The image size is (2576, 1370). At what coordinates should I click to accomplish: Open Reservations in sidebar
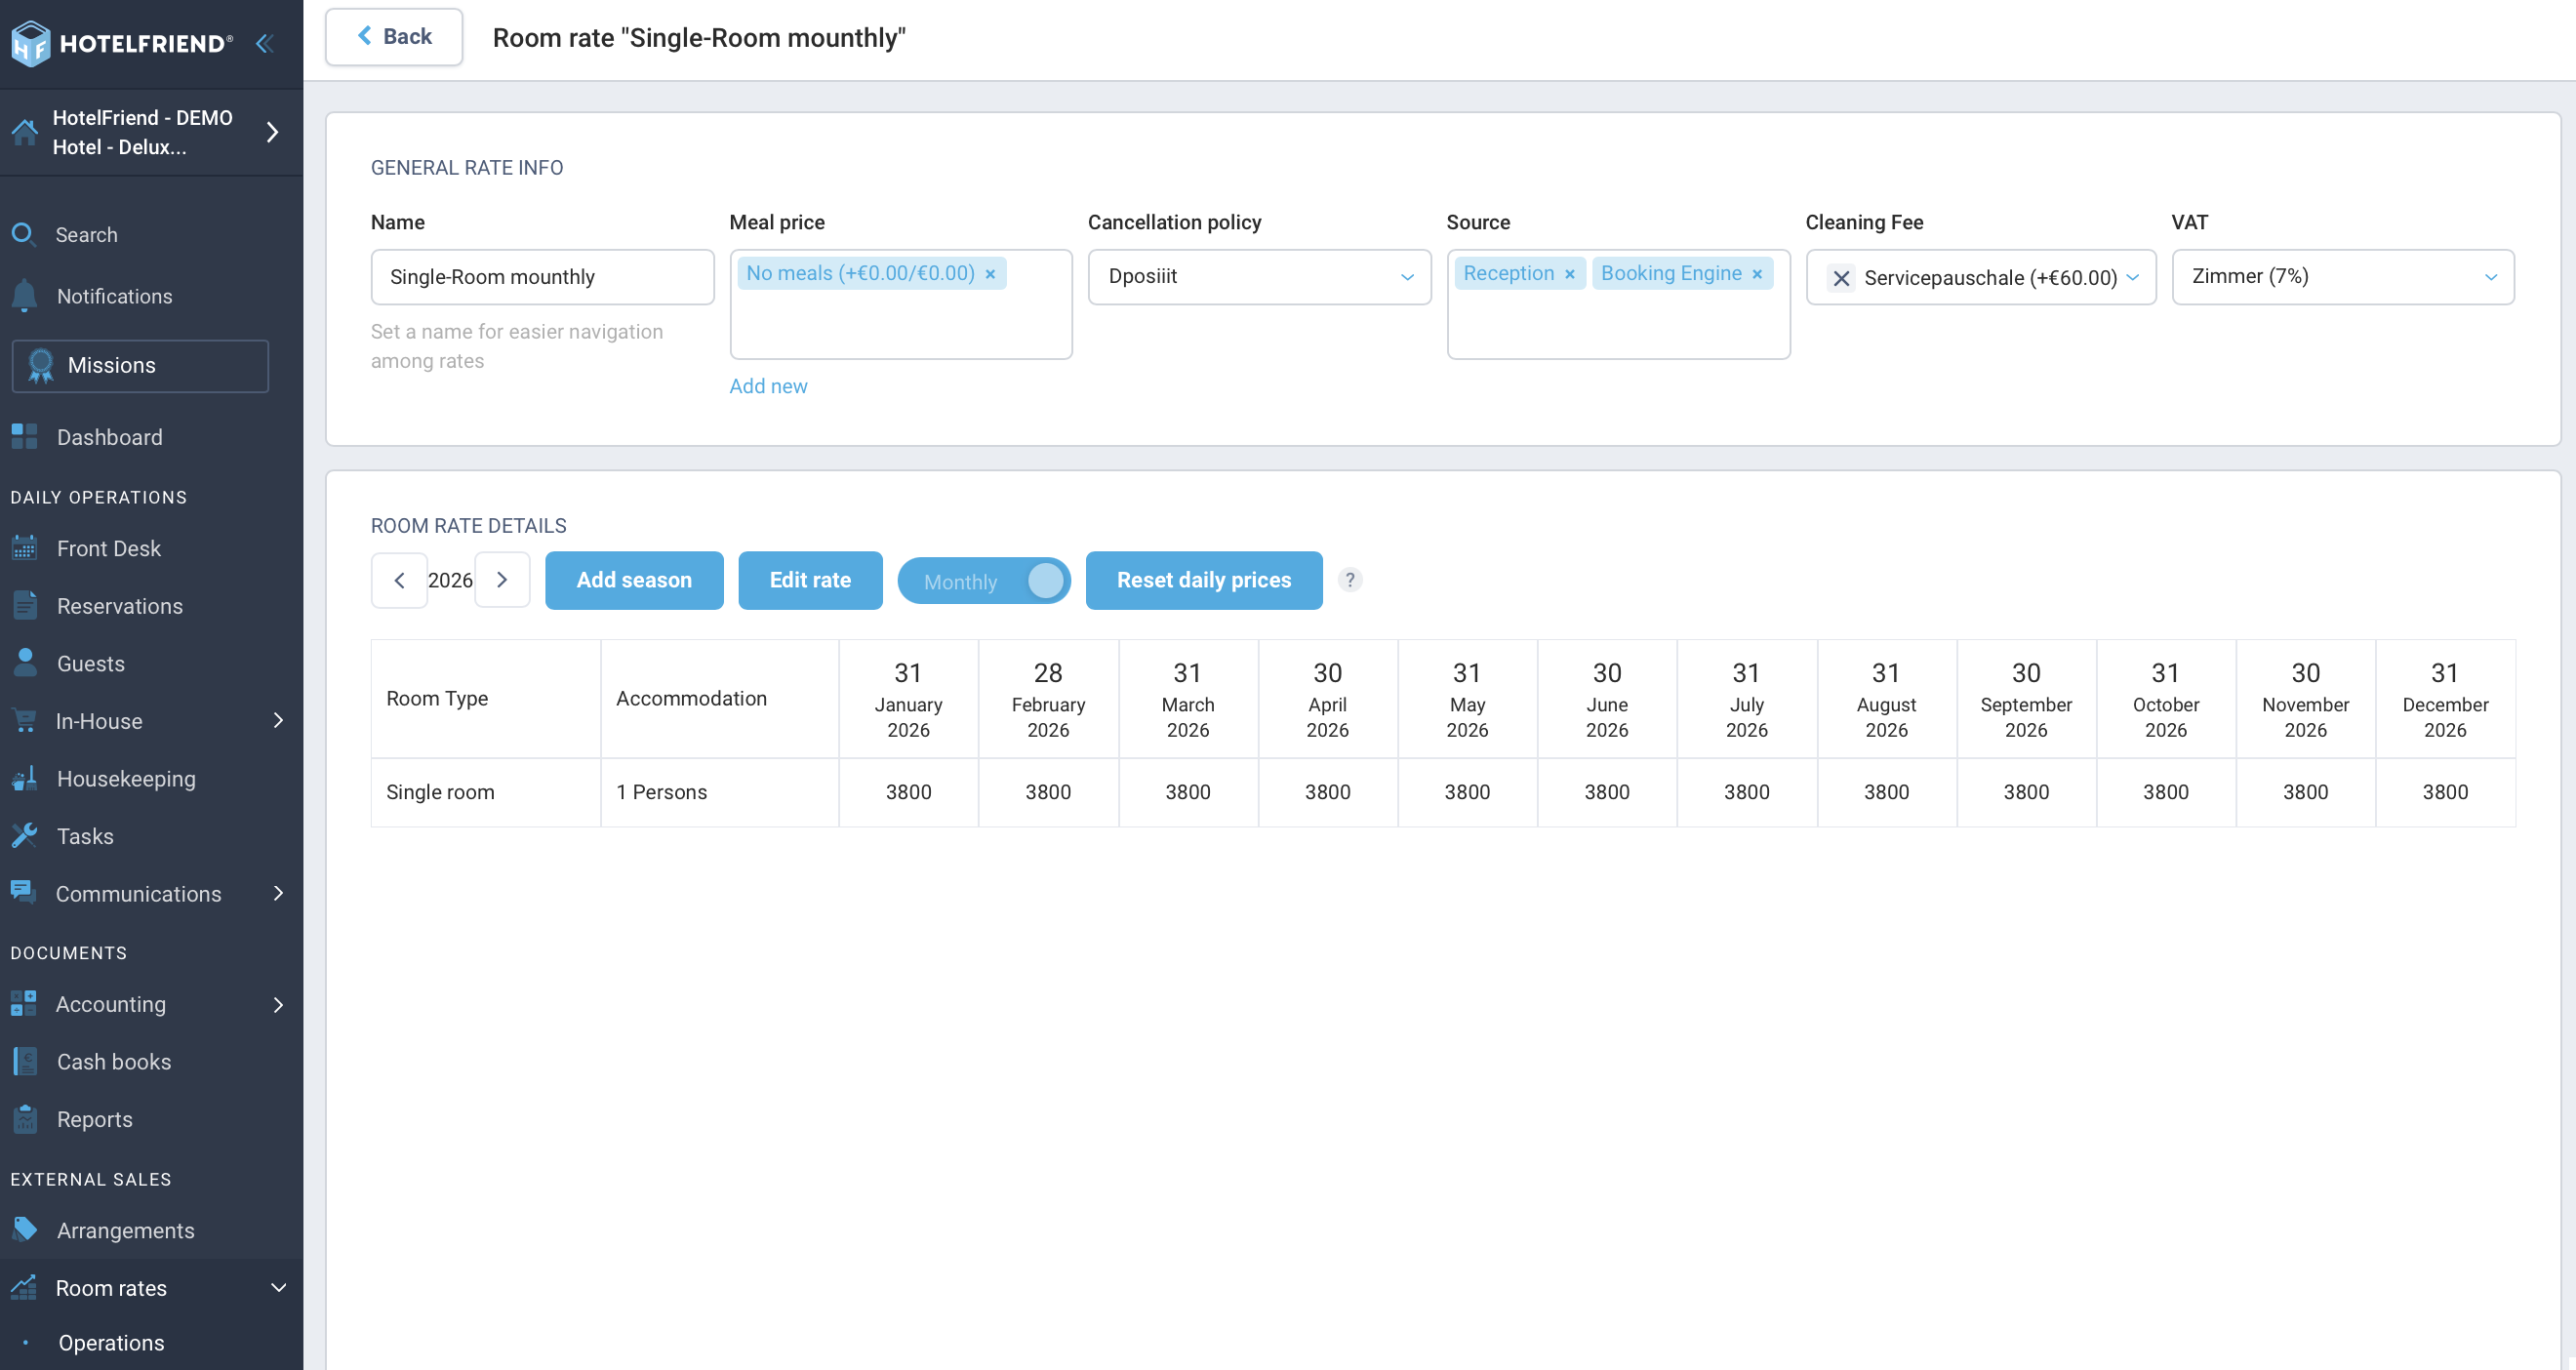119,606
